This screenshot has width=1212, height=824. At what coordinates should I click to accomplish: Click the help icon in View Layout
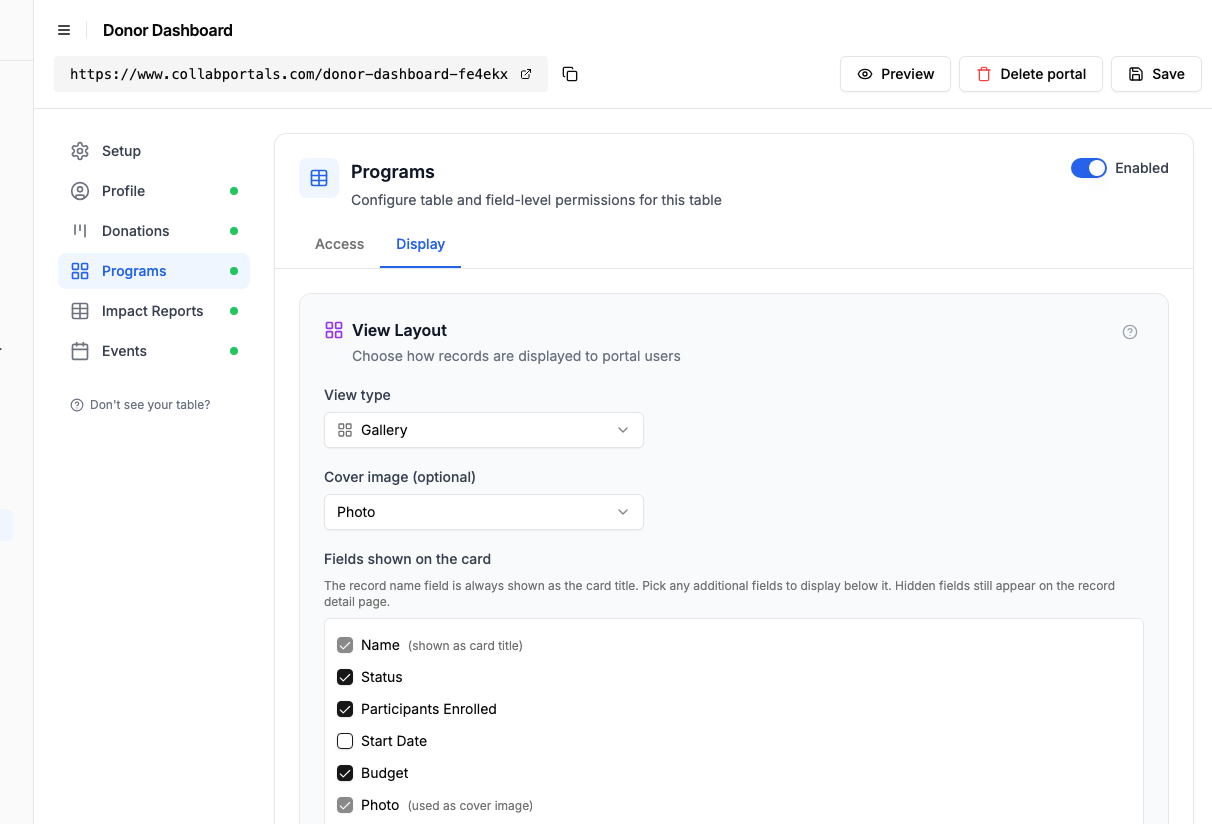coord(1130,332)
